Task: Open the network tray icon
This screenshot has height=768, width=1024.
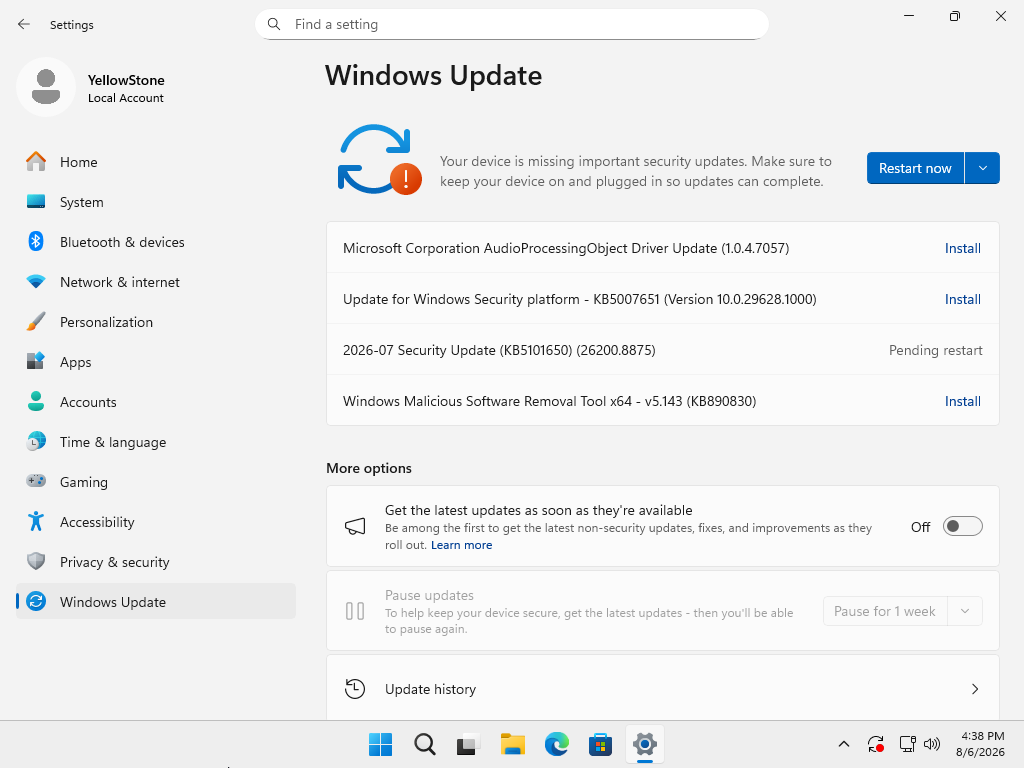Action: coord(907,744)
